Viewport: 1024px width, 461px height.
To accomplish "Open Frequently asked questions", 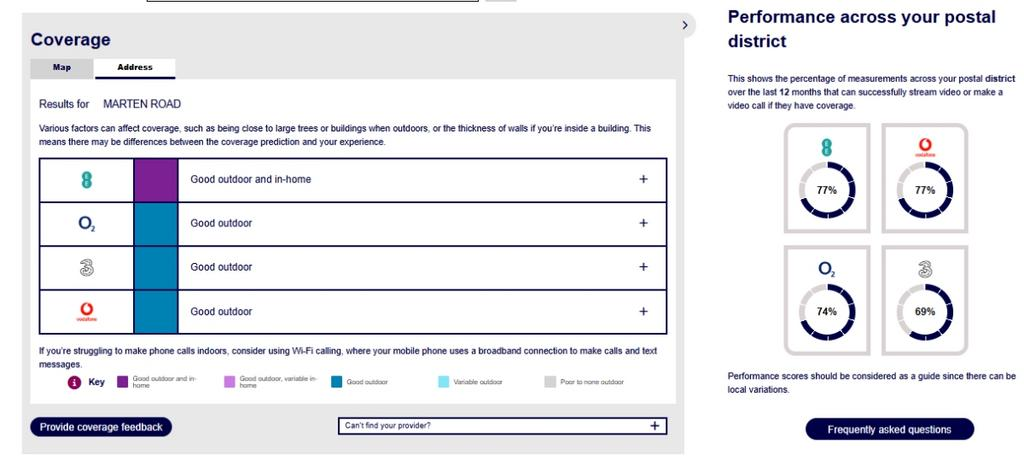I will (889, 429).
